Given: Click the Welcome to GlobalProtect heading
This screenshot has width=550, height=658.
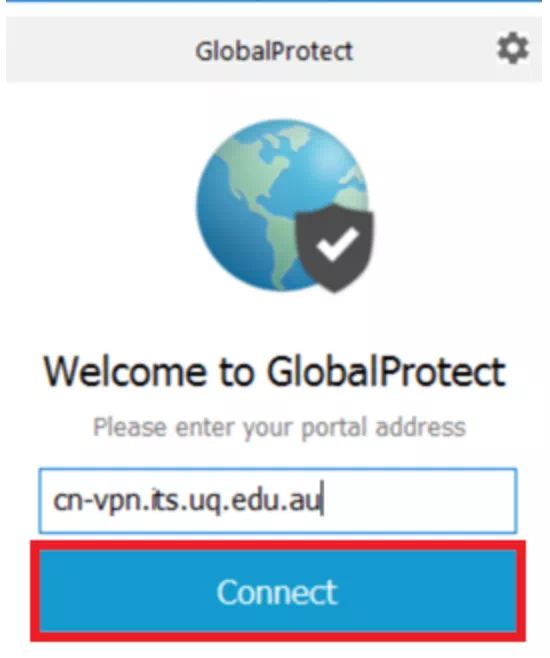Looking at the screenshot, I should pos(275,371).
